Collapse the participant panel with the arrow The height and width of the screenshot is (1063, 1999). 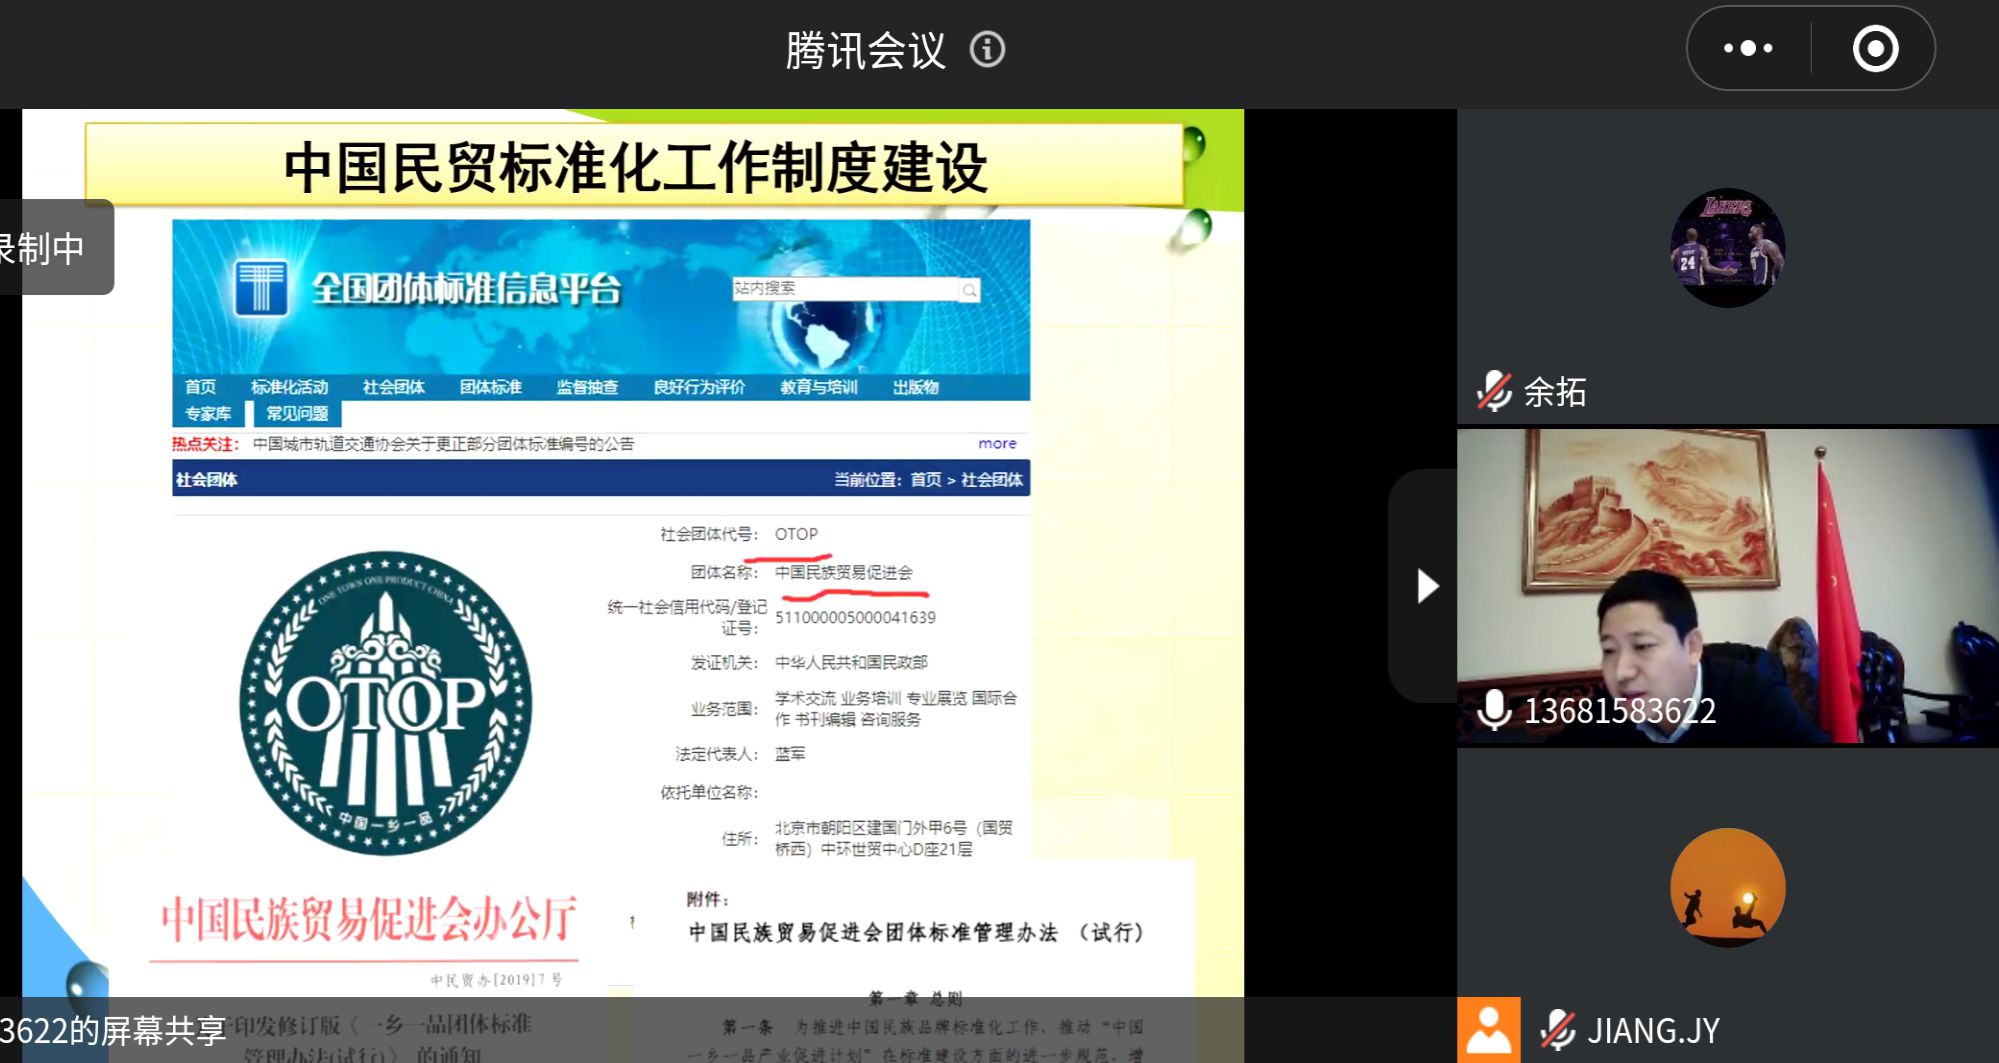tap(1427, 585)
